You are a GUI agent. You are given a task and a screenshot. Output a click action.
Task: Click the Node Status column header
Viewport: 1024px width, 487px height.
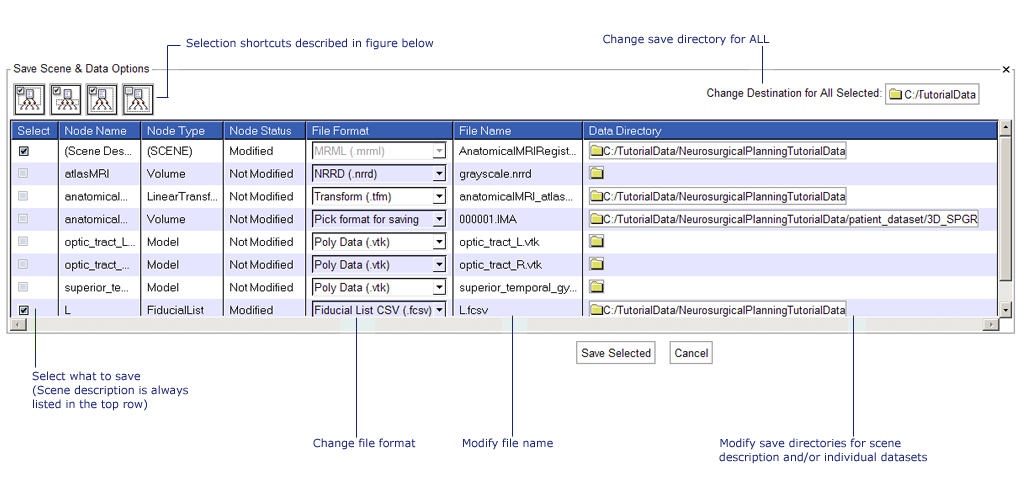coord(263,131)
